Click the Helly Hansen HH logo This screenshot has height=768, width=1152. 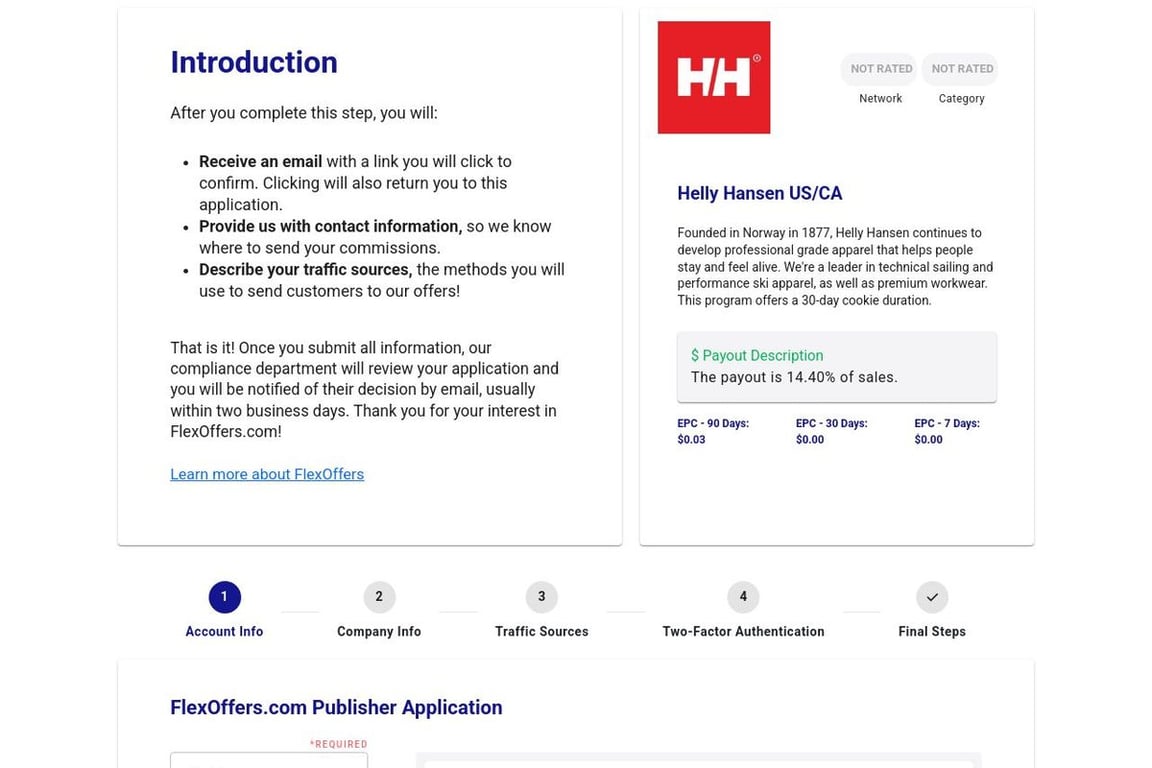click(x=713, y=77)
